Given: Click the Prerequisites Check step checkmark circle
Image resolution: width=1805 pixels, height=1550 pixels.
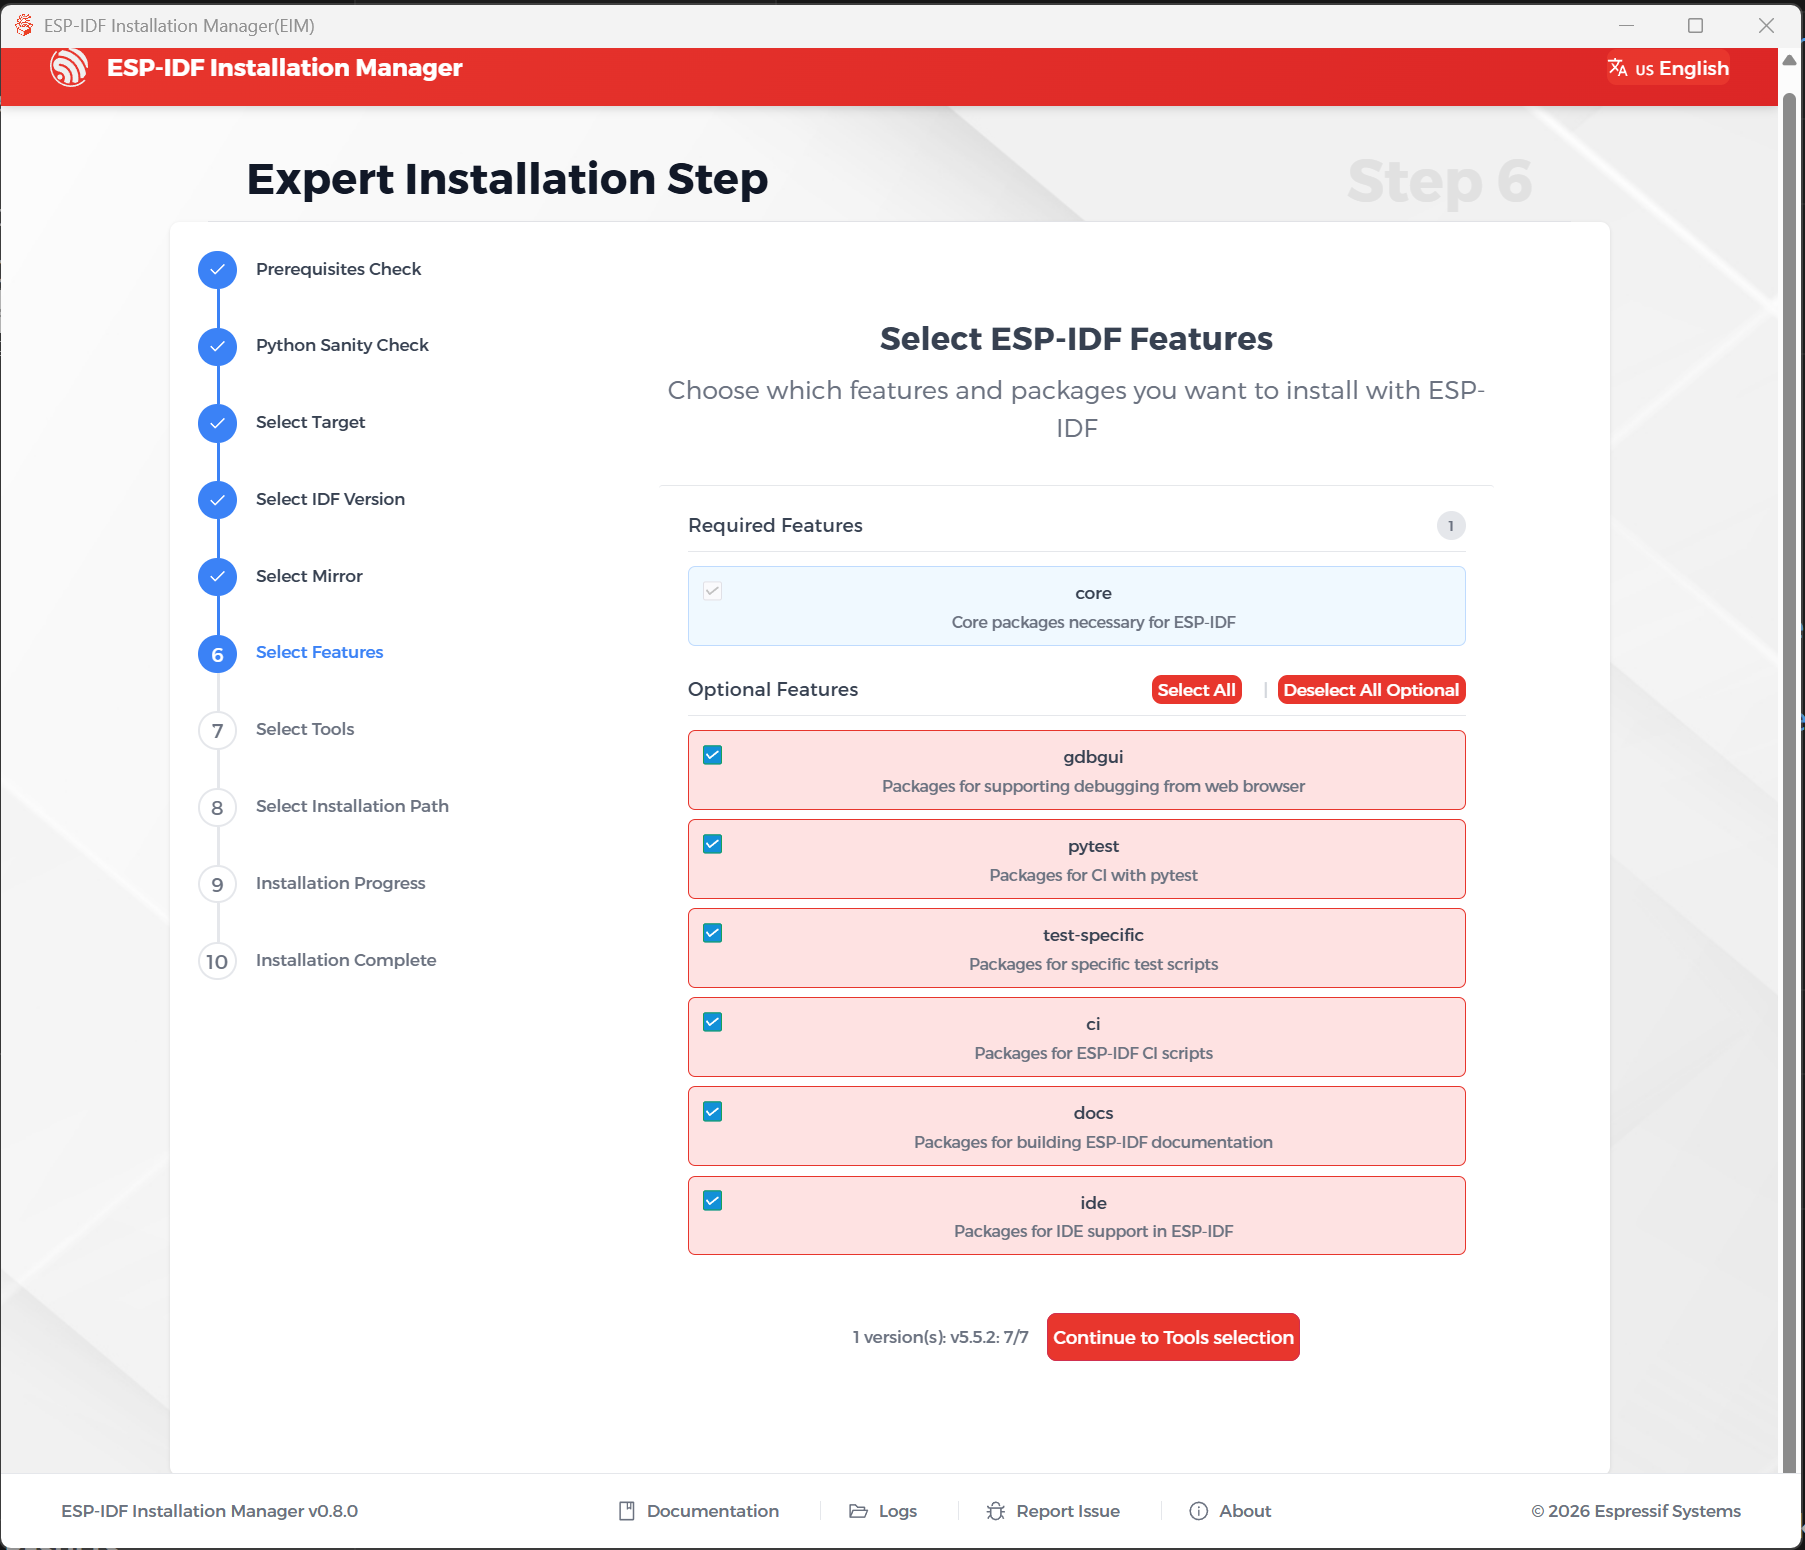Looking at the screenshot, I should 217,270.
